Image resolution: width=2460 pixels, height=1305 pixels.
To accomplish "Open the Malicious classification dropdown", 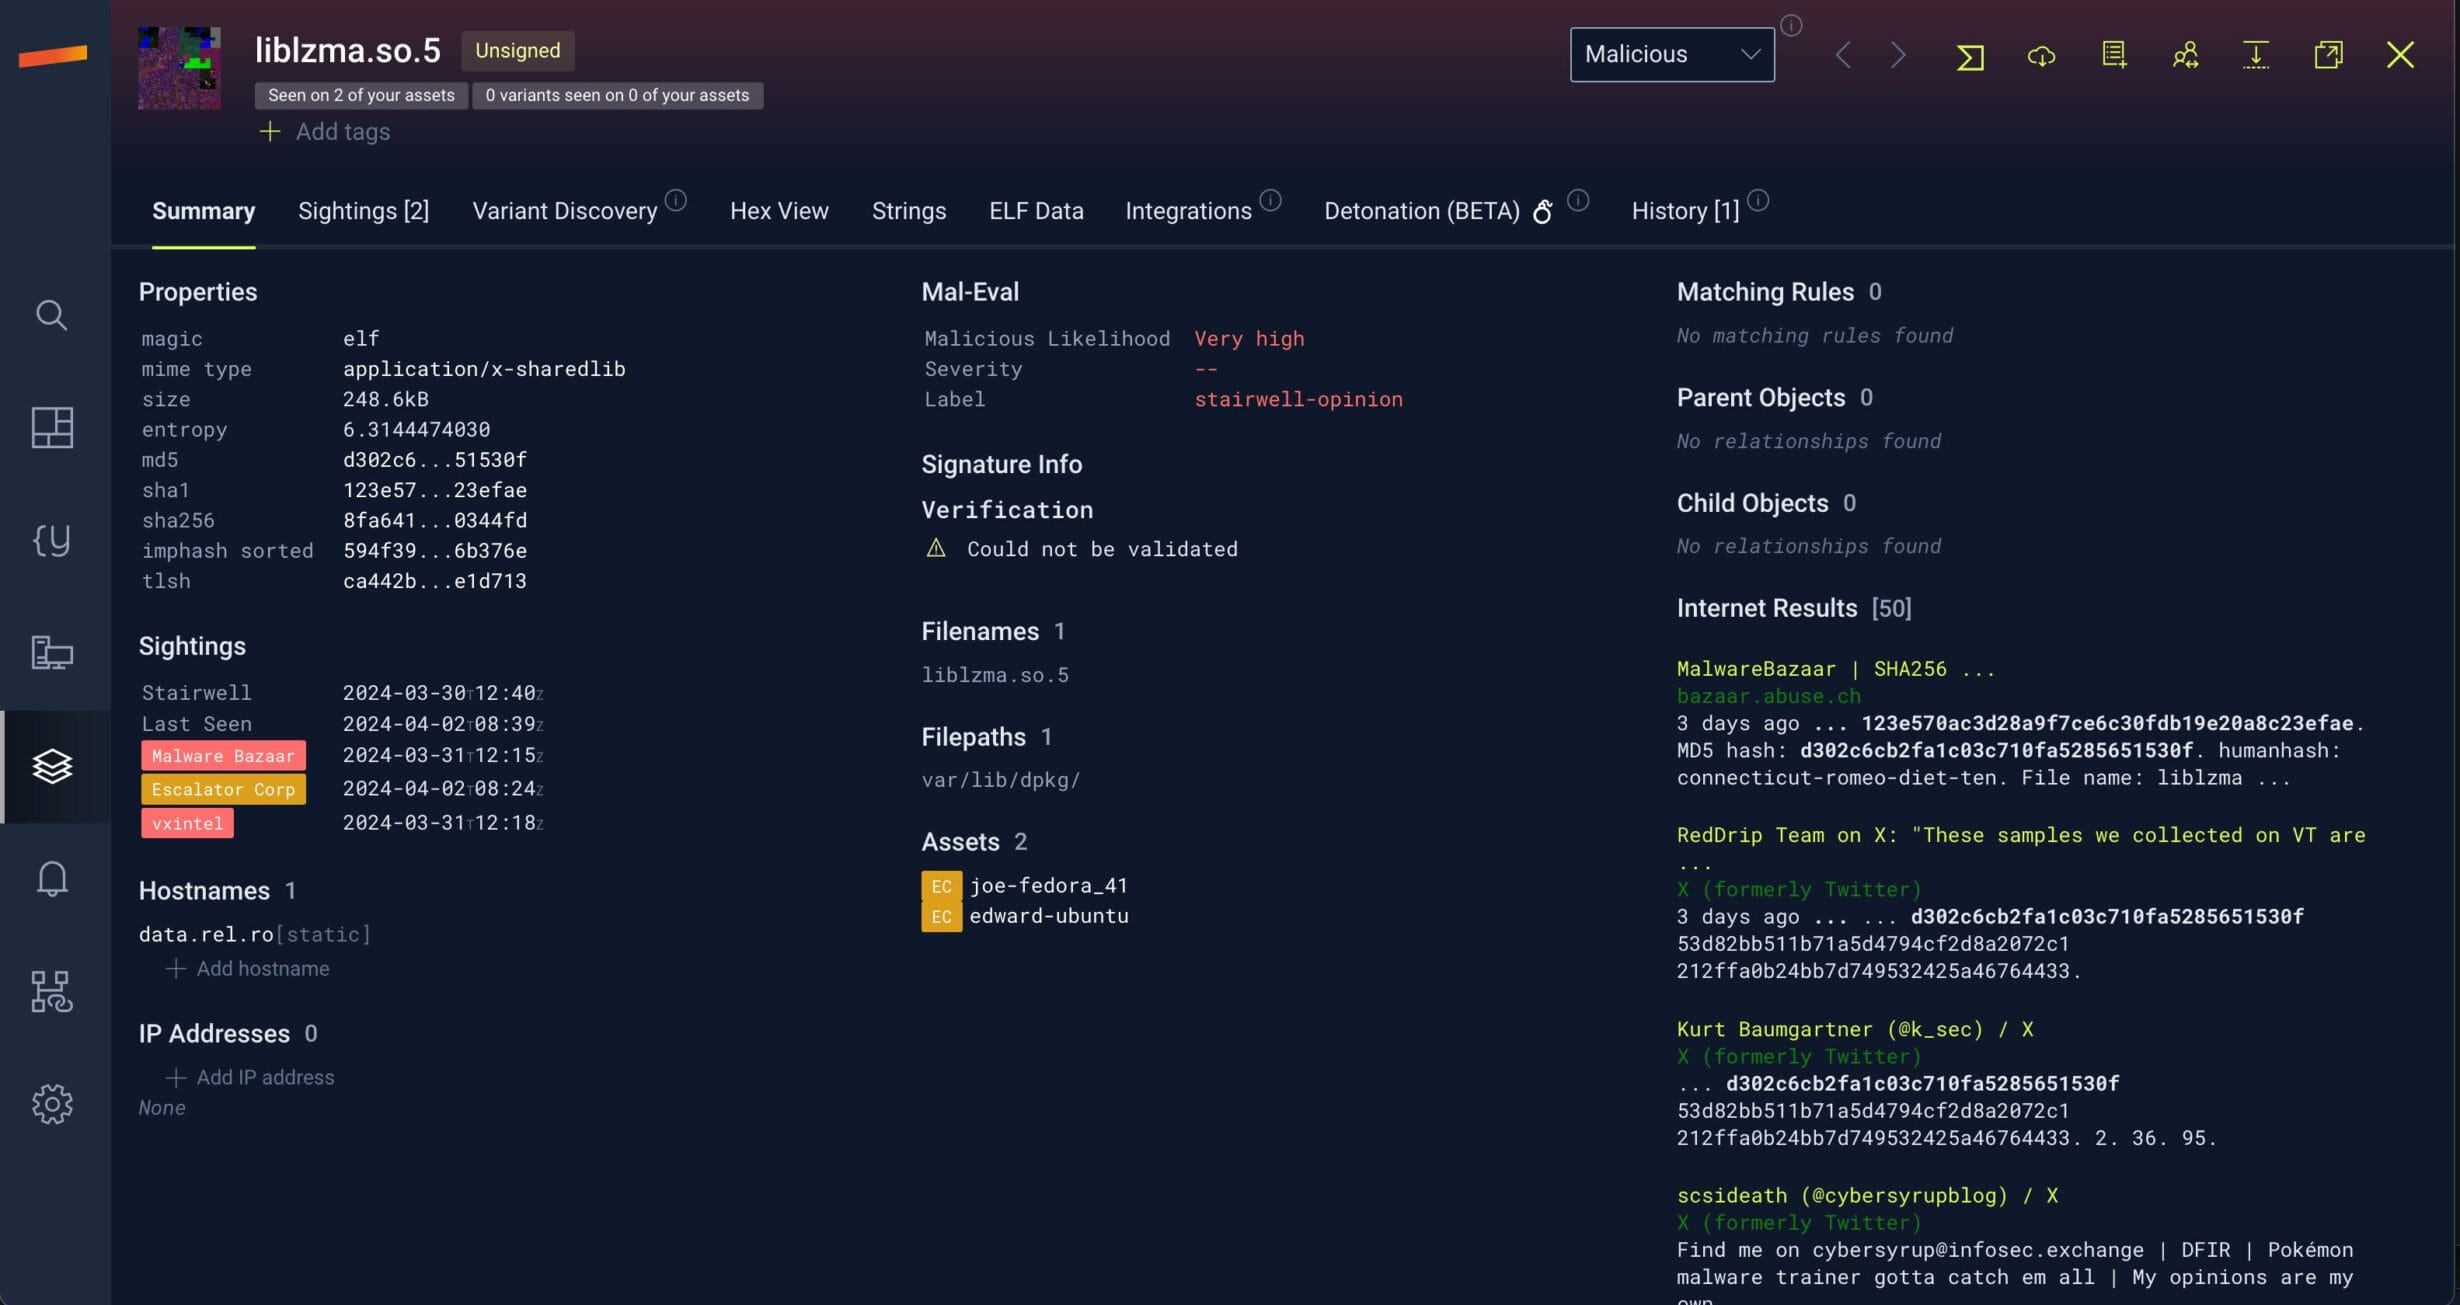I will click(1671, 54).
